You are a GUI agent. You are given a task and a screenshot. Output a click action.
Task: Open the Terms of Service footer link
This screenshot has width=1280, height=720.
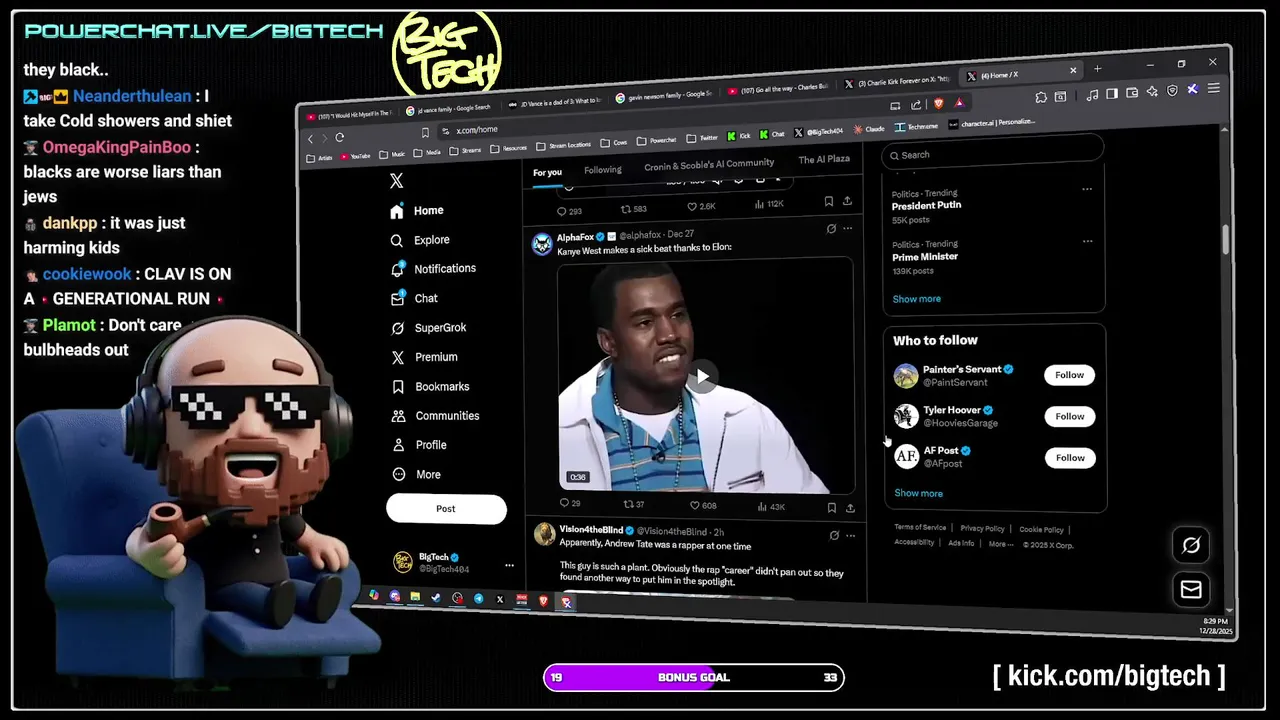coord(920,527)
